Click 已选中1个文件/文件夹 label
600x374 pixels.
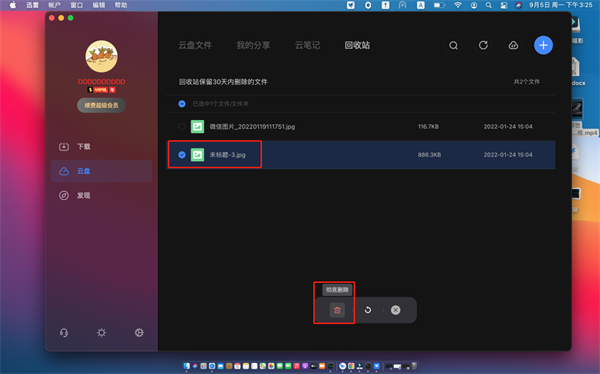[x=220, y=104]
